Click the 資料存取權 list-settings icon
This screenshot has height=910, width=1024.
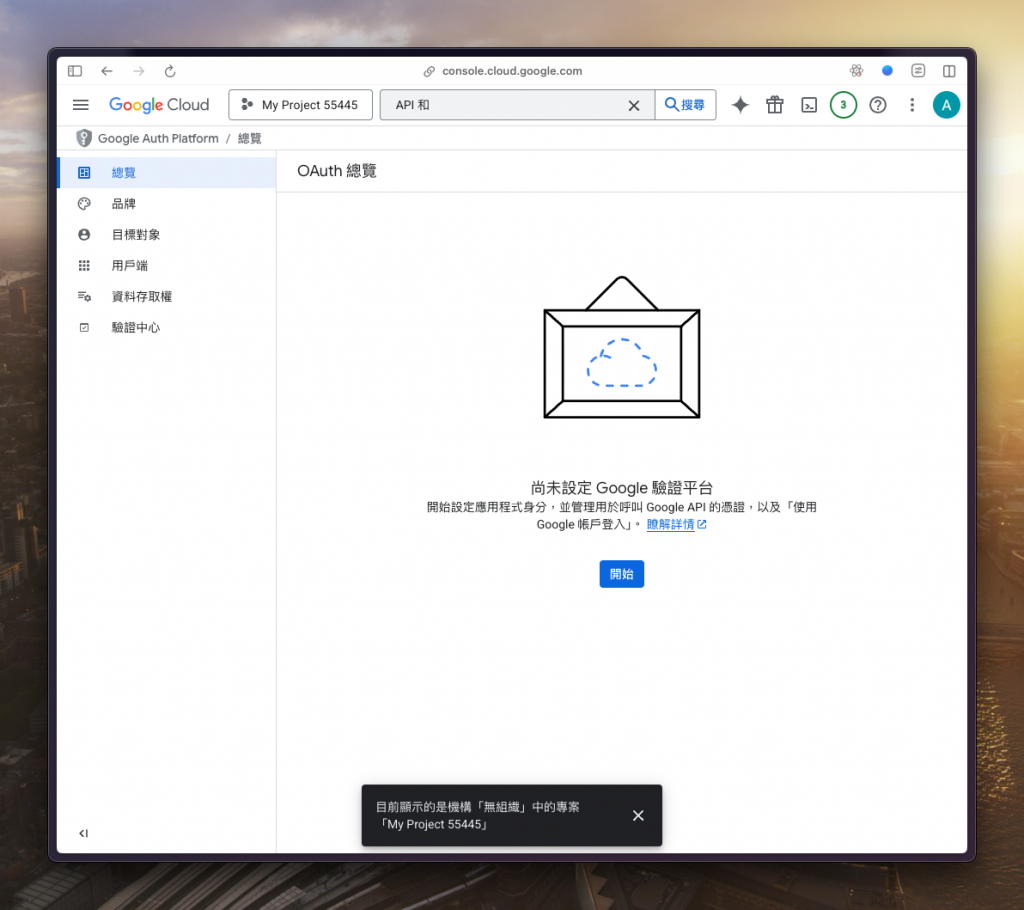[x=84, y=297]
